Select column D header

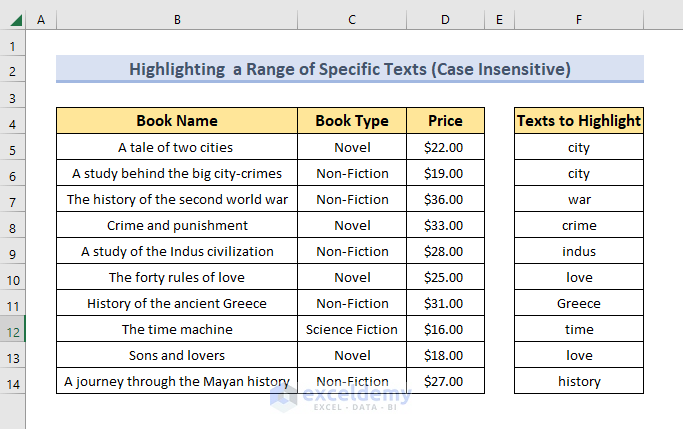click(445, 20)
